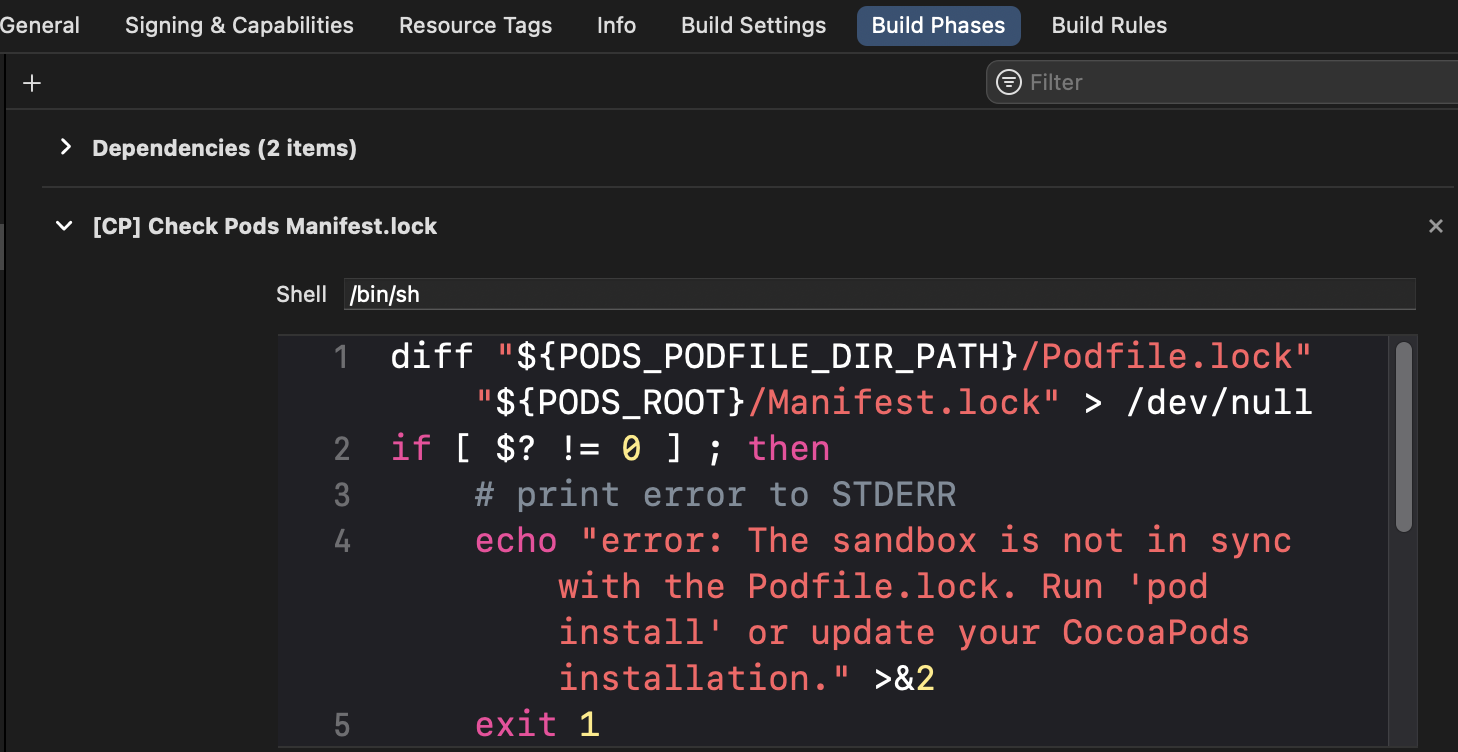The image size is (1458, 752).
Task: Click the Shell path field showing /bin/sh
Action: pos(878,294)
